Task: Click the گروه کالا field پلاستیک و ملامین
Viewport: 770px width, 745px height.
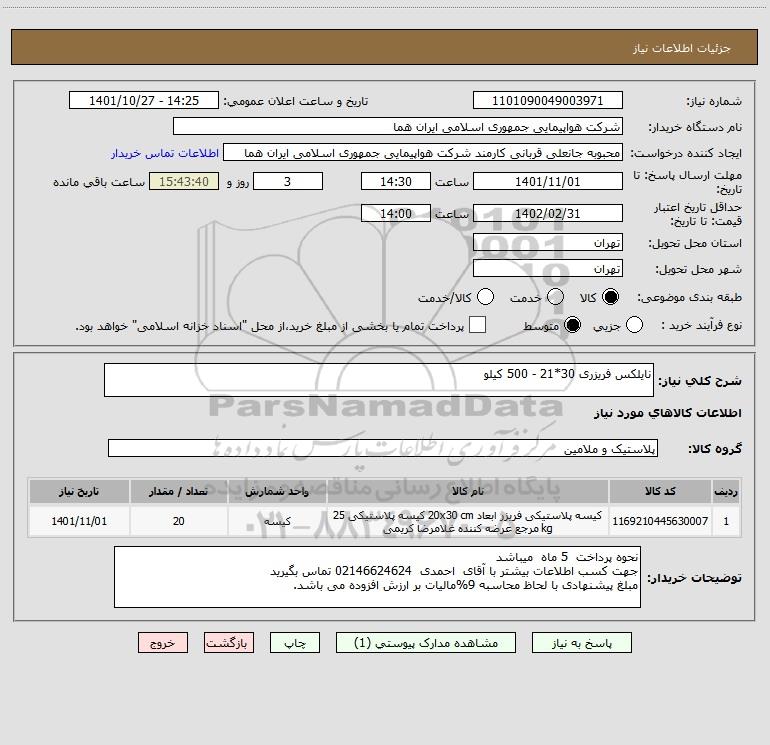Action: 383,448
